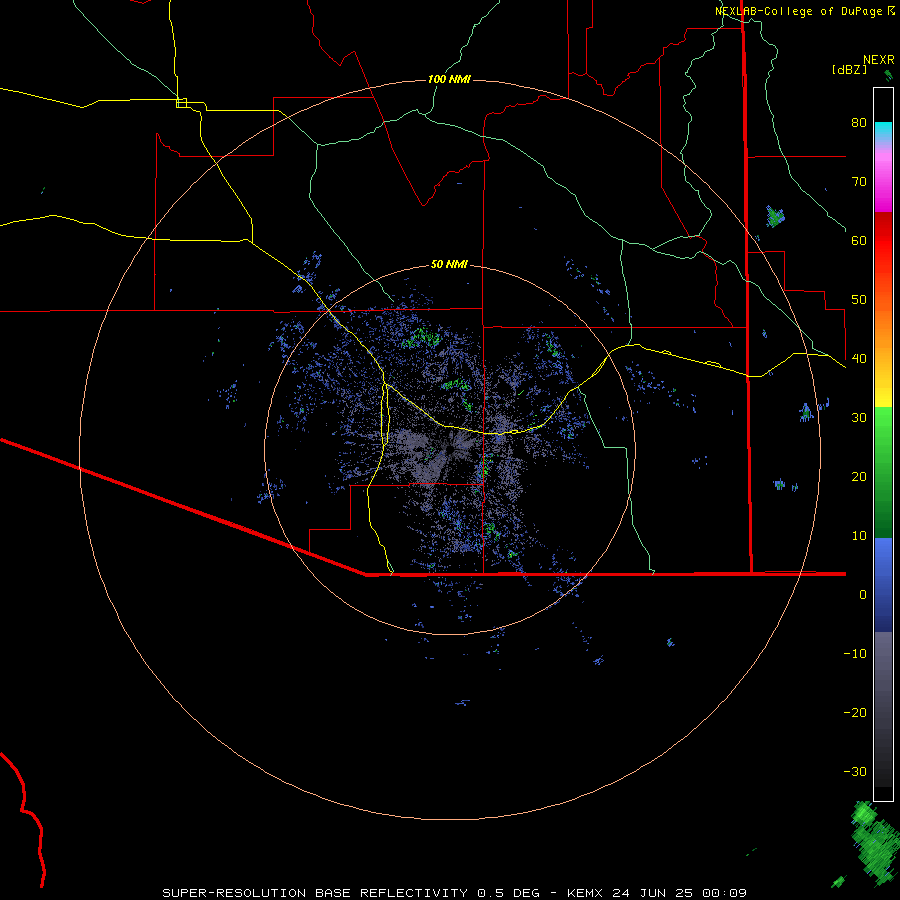900x900 pixels.
Task: Click the 0 value on the dBZ scale
Action: coord(863,595)
